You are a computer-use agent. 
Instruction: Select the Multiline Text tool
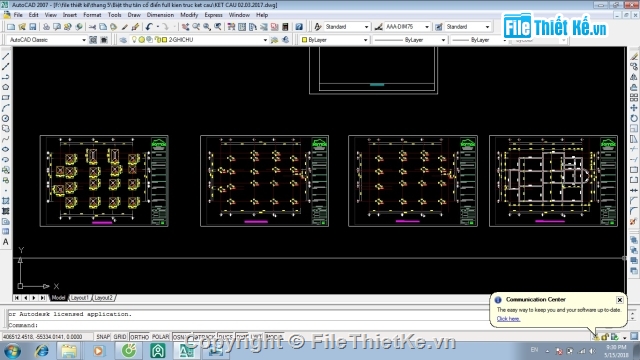tap(6, 242)
